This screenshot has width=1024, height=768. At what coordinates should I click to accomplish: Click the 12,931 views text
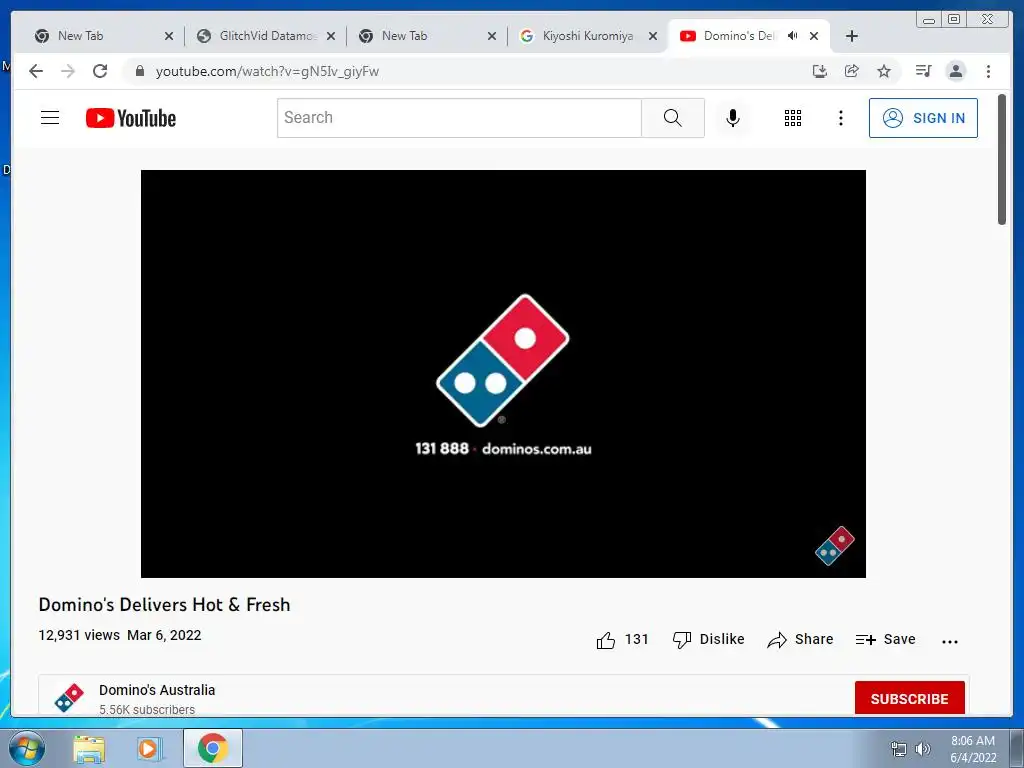(79, 635)
